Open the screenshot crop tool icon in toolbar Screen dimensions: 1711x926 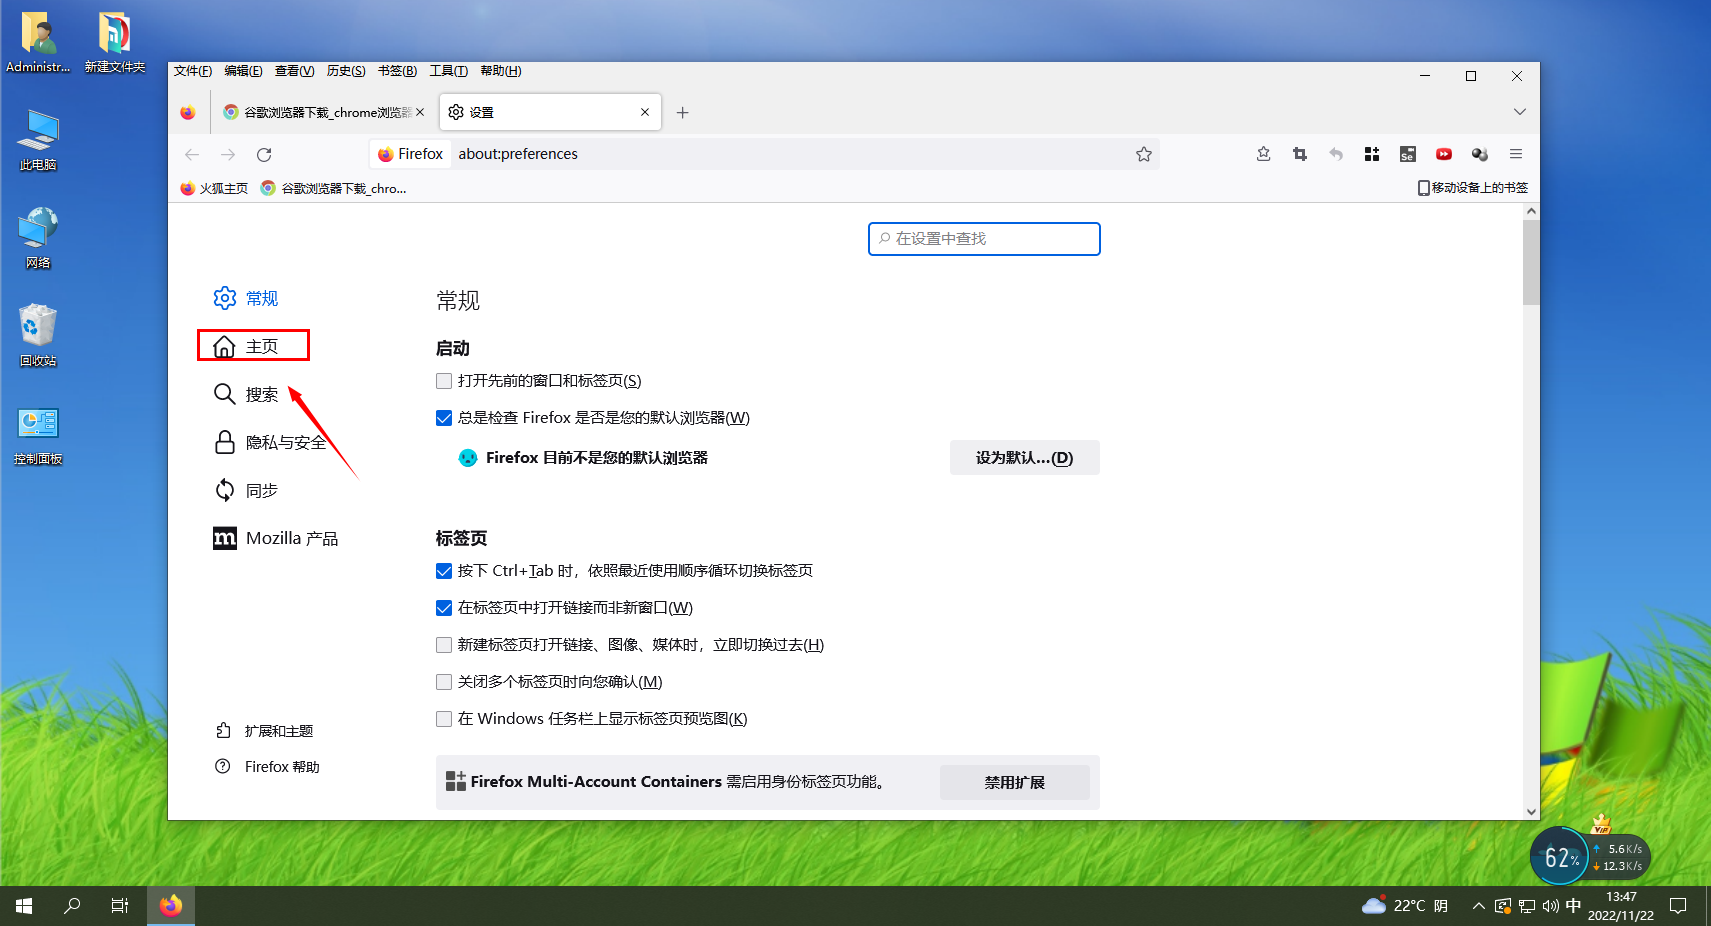pos(1299,154)
